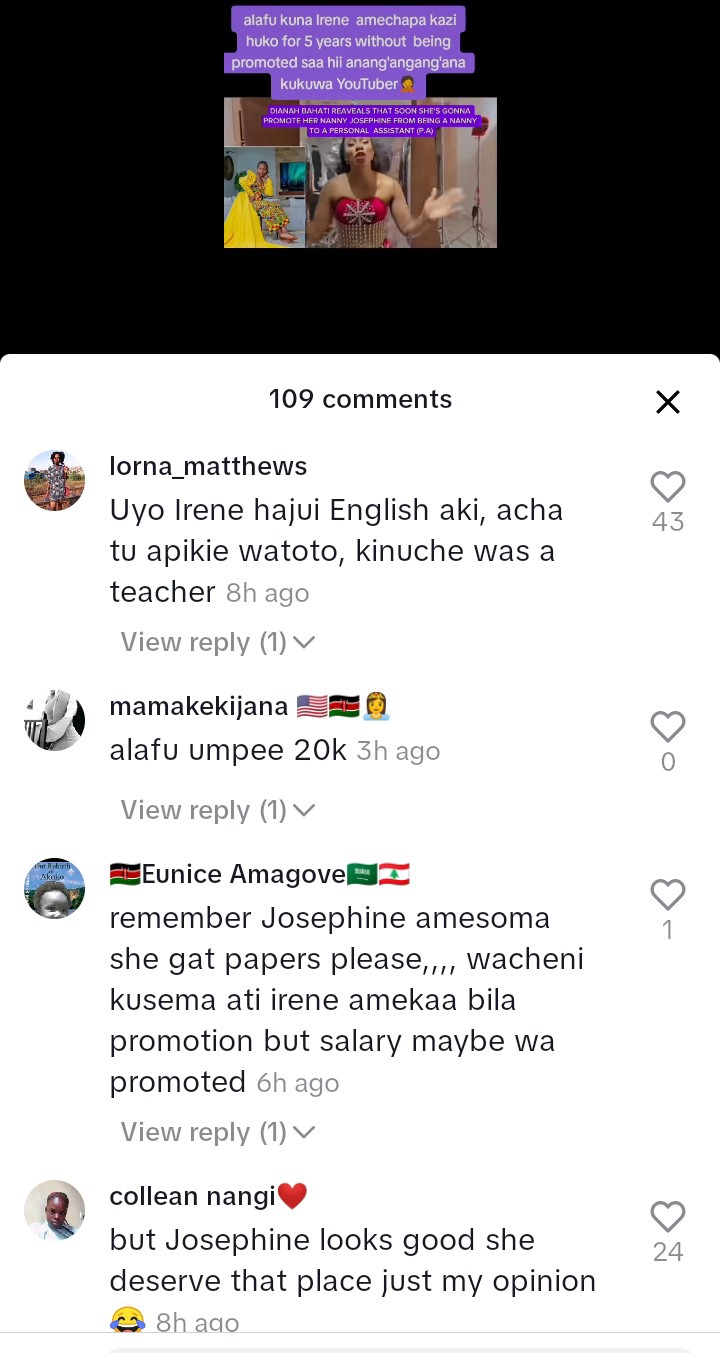Tap the video thumbnail behind comments

point(360,172)
